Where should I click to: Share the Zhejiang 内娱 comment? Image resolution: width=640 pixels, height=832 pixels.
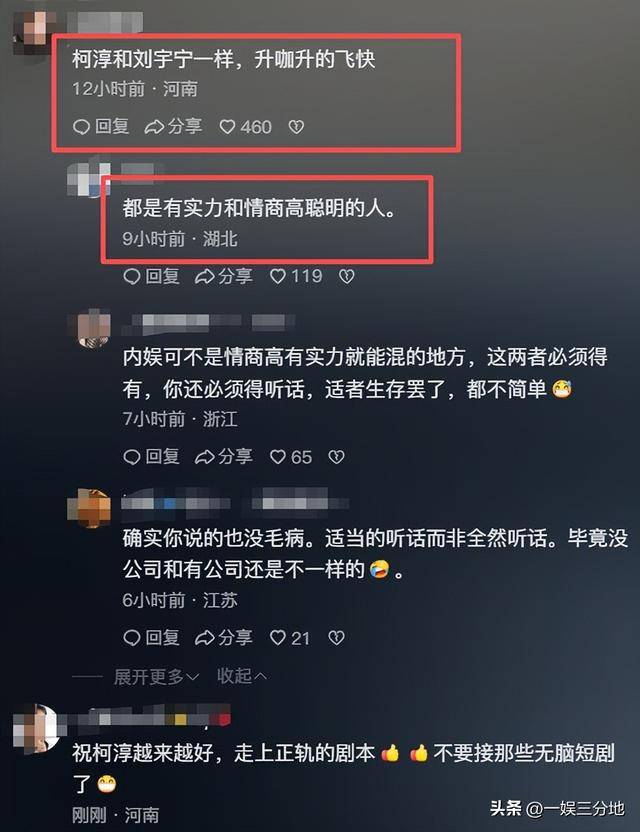pyautogui.click(x=223, y=457)
